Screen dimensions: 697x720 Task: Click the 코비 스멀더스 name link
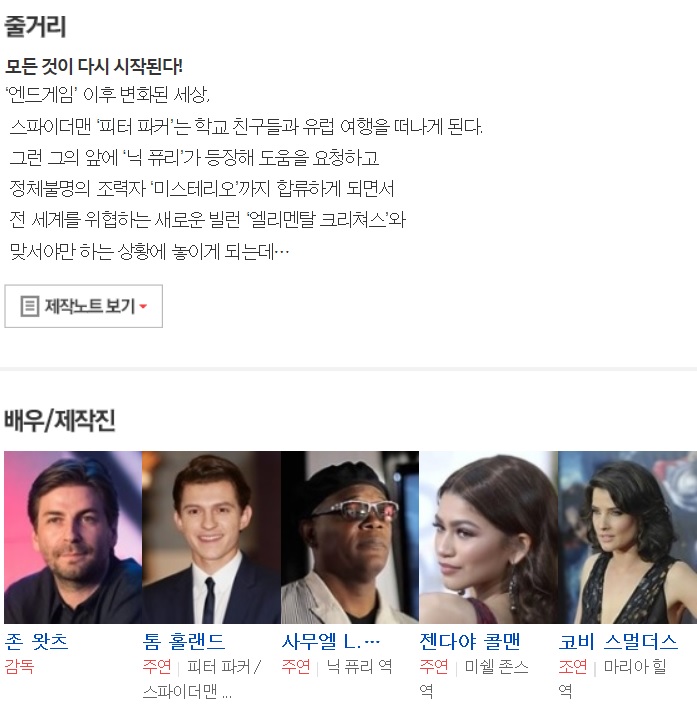(618, 641)
